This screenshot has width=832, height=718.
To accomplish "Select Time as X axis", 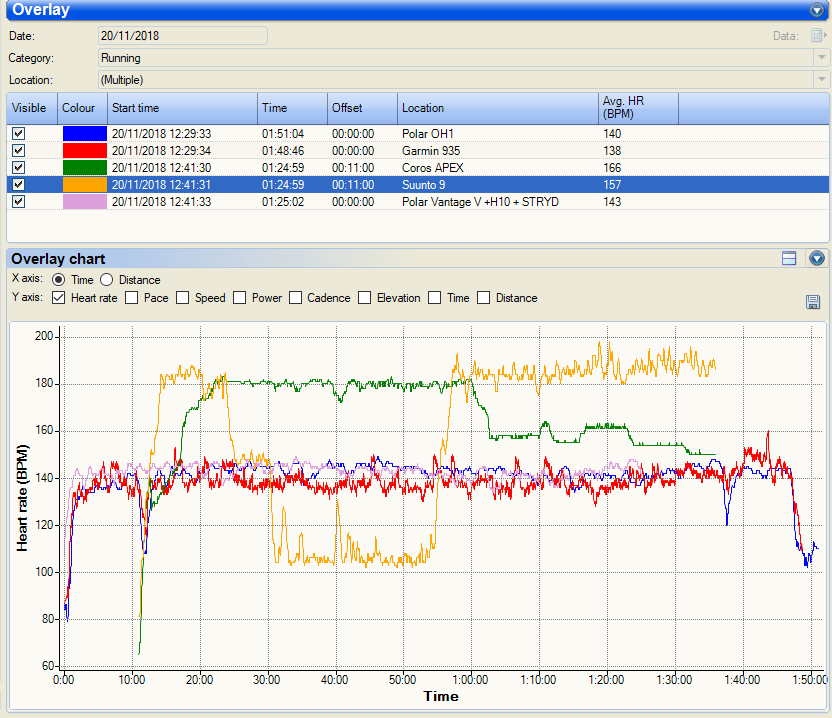I will pos(59,280).
